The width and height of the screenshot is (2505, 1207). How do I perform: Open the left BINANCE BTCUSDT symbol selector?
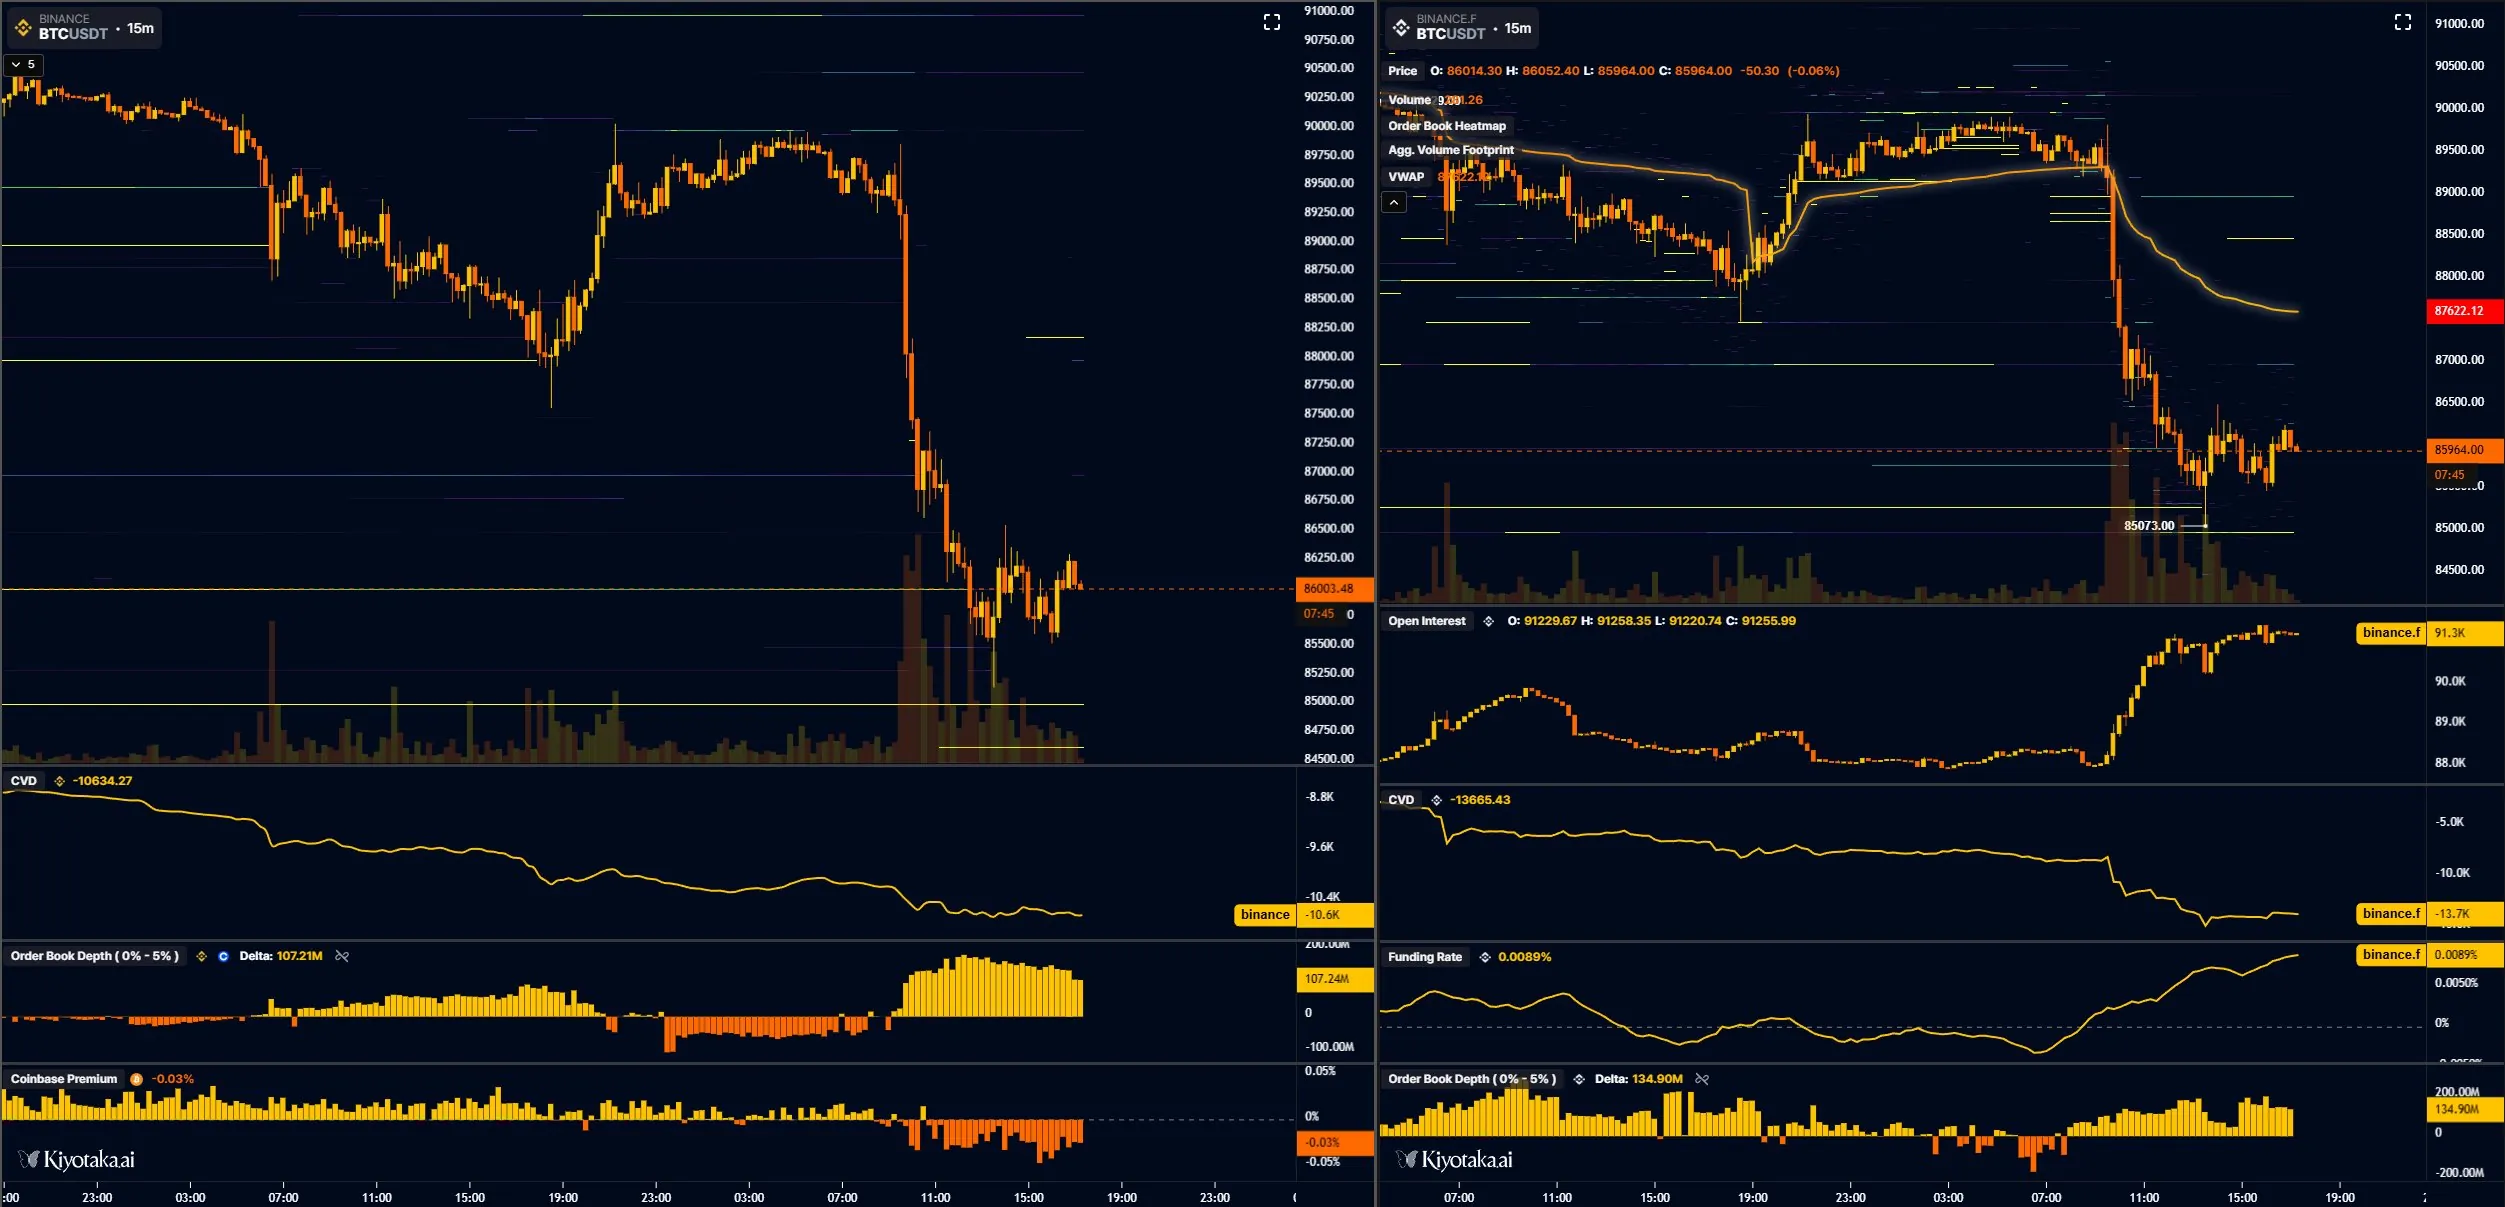pos(72,28)
